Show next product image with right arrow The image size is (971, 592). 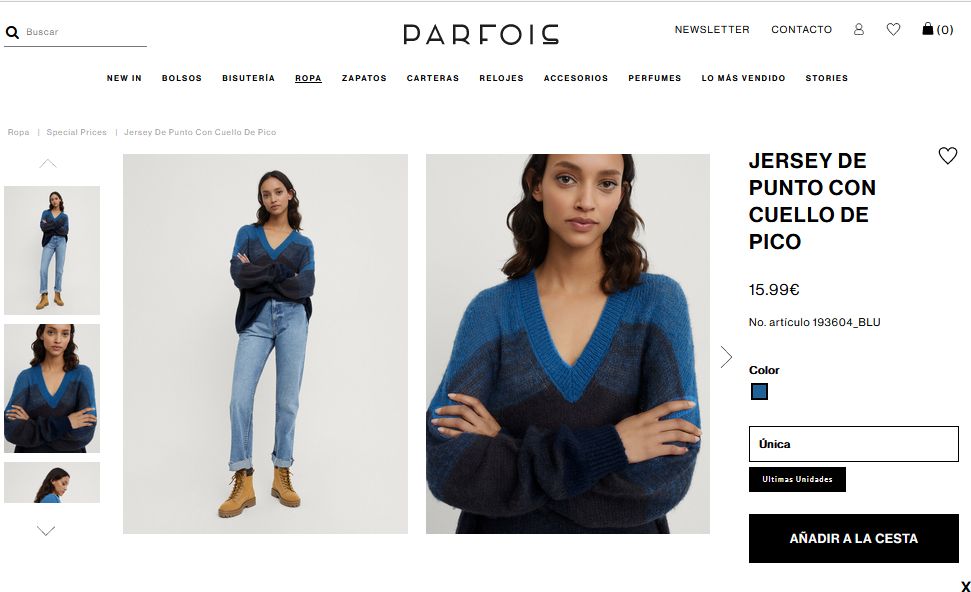tap(726, 357)
